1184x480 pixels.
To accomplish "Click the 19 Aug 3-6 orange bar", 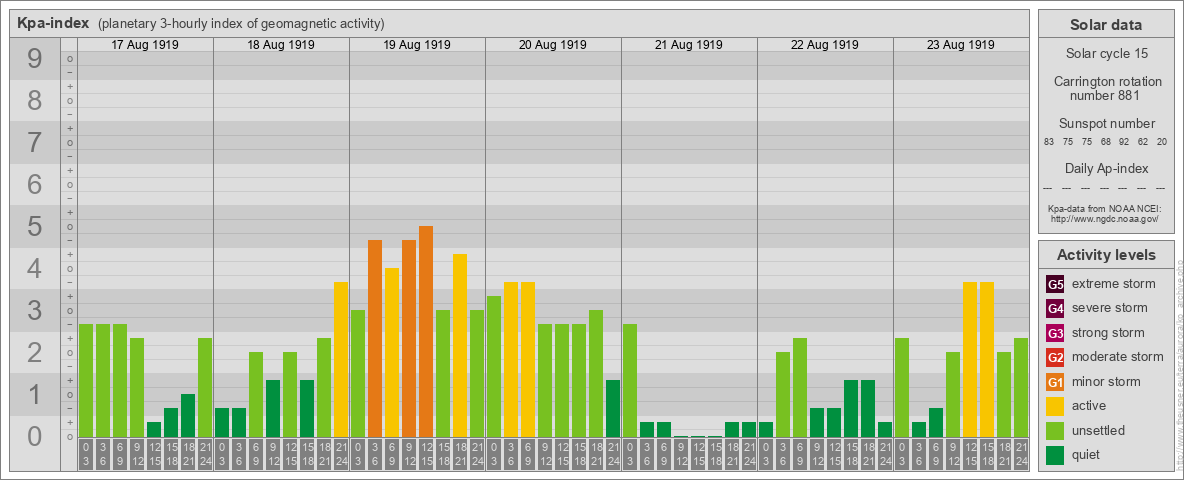I will pos(375,338).
